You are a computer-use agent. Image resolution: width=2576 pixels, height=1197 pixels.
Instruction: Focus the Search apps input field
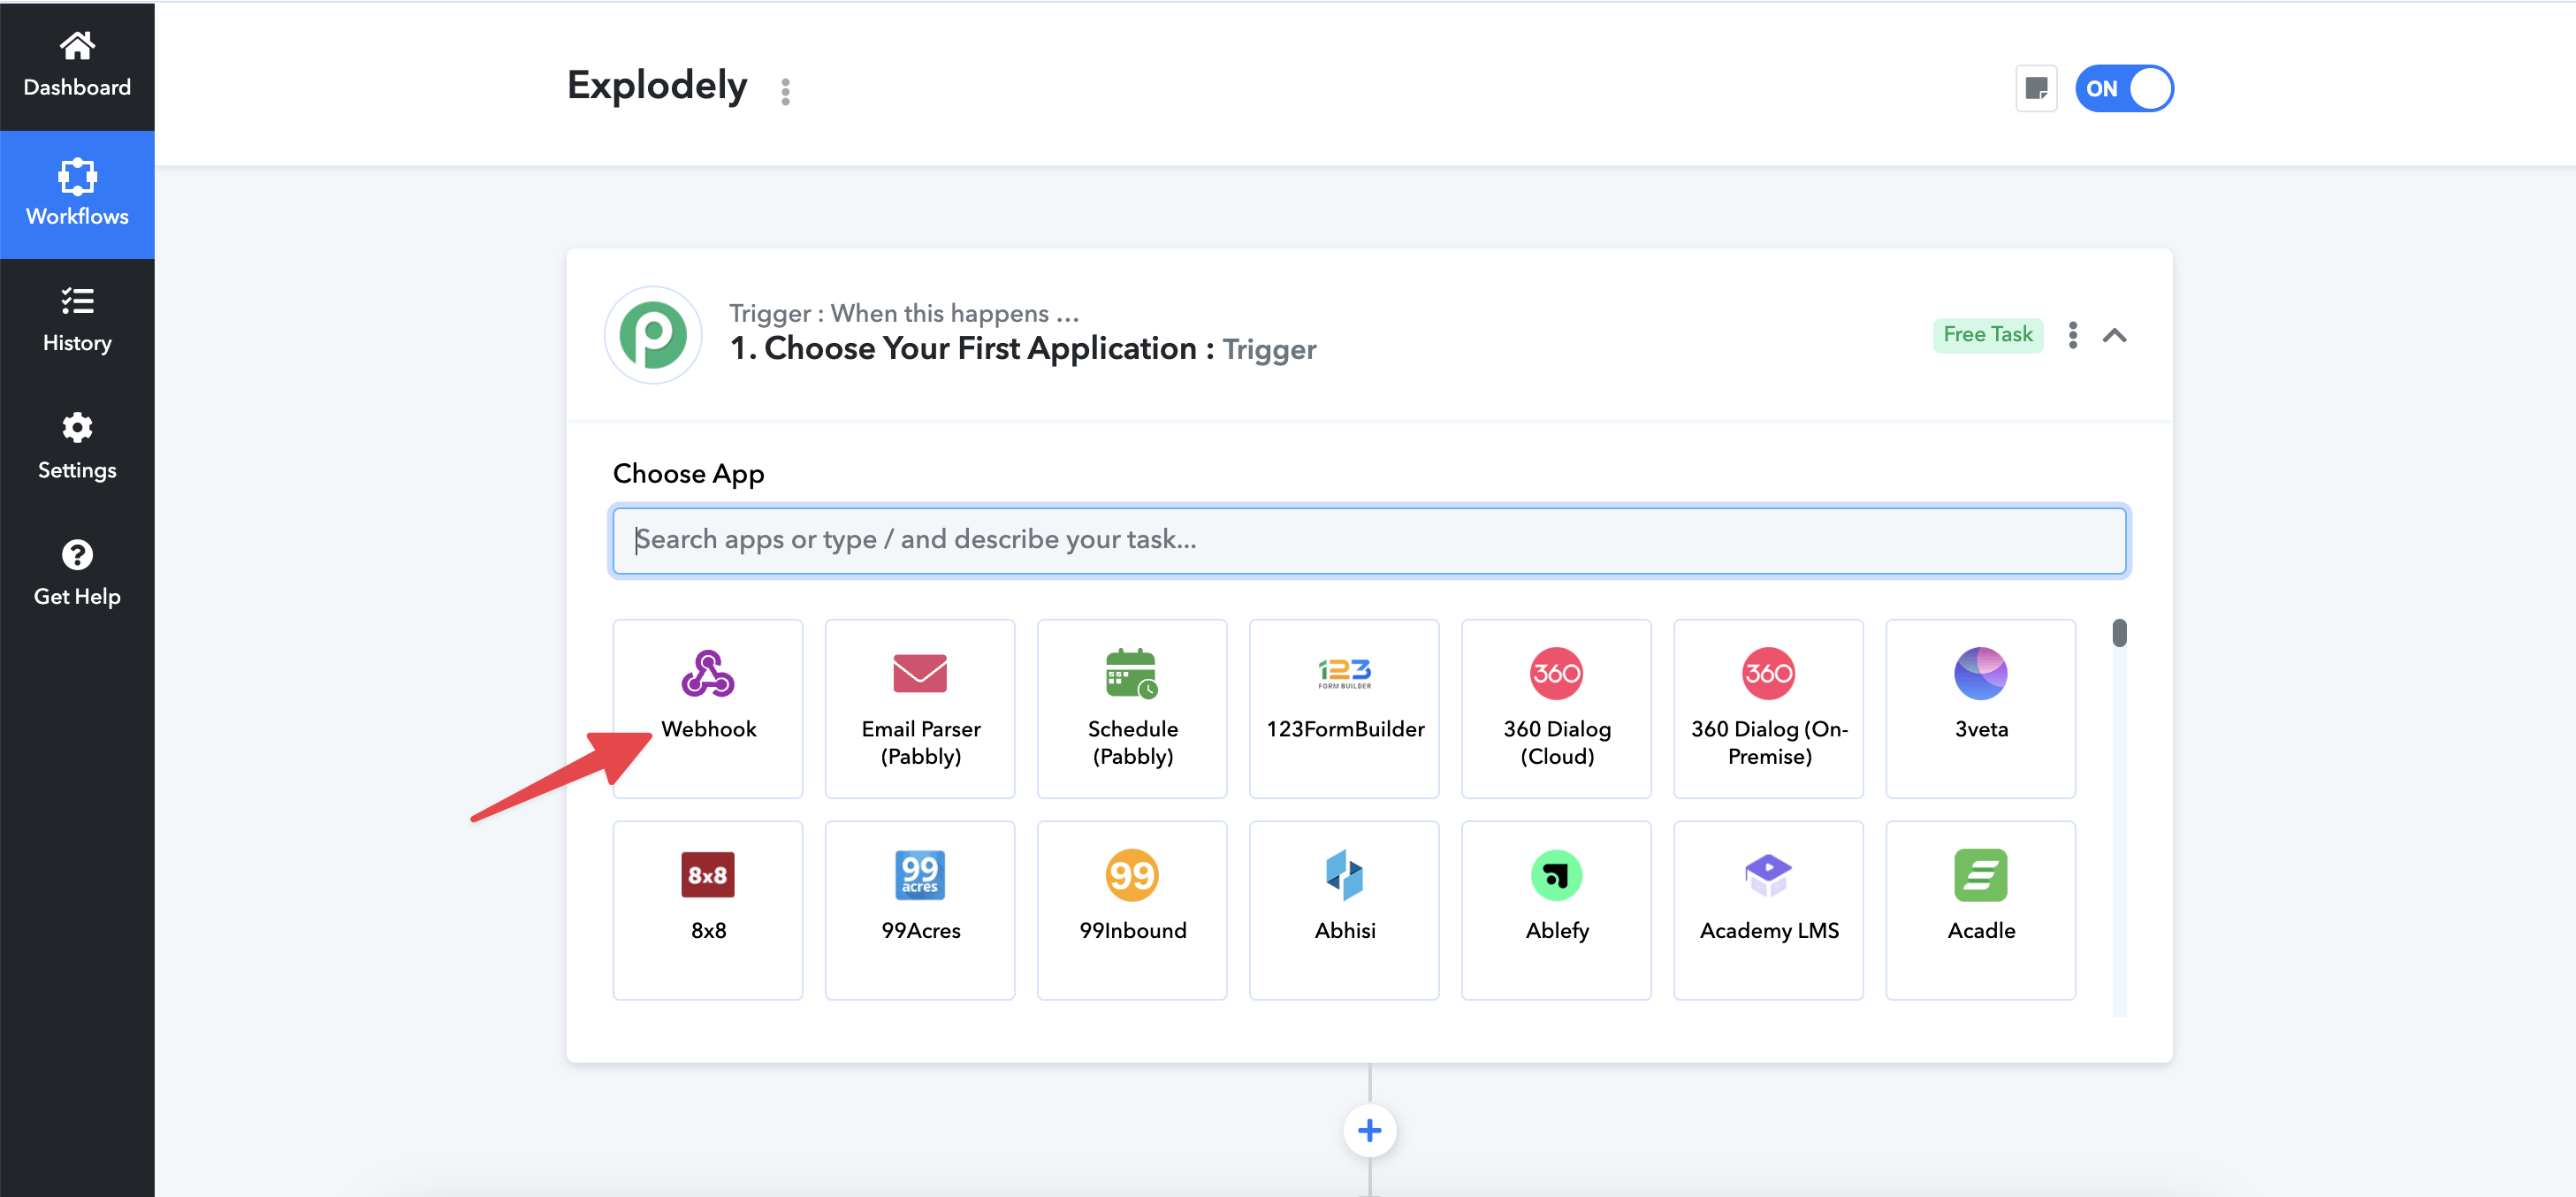pyautogui.click(x=1369, y=540)
